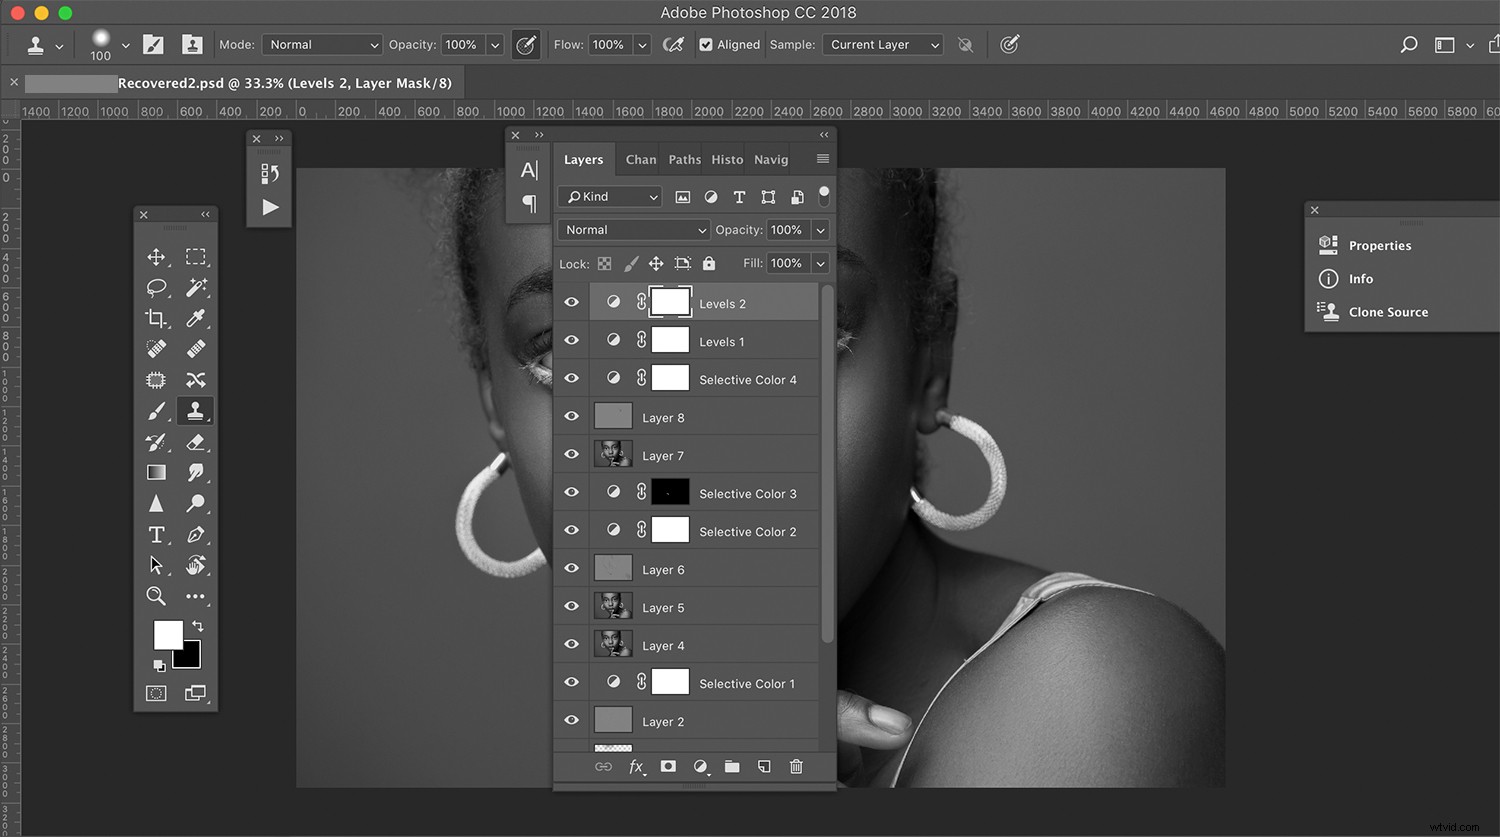Viewport: 1500px width, 837px height.
Task: Toggle visibility of Selective Color 3 layer
Action: (571, 491)
